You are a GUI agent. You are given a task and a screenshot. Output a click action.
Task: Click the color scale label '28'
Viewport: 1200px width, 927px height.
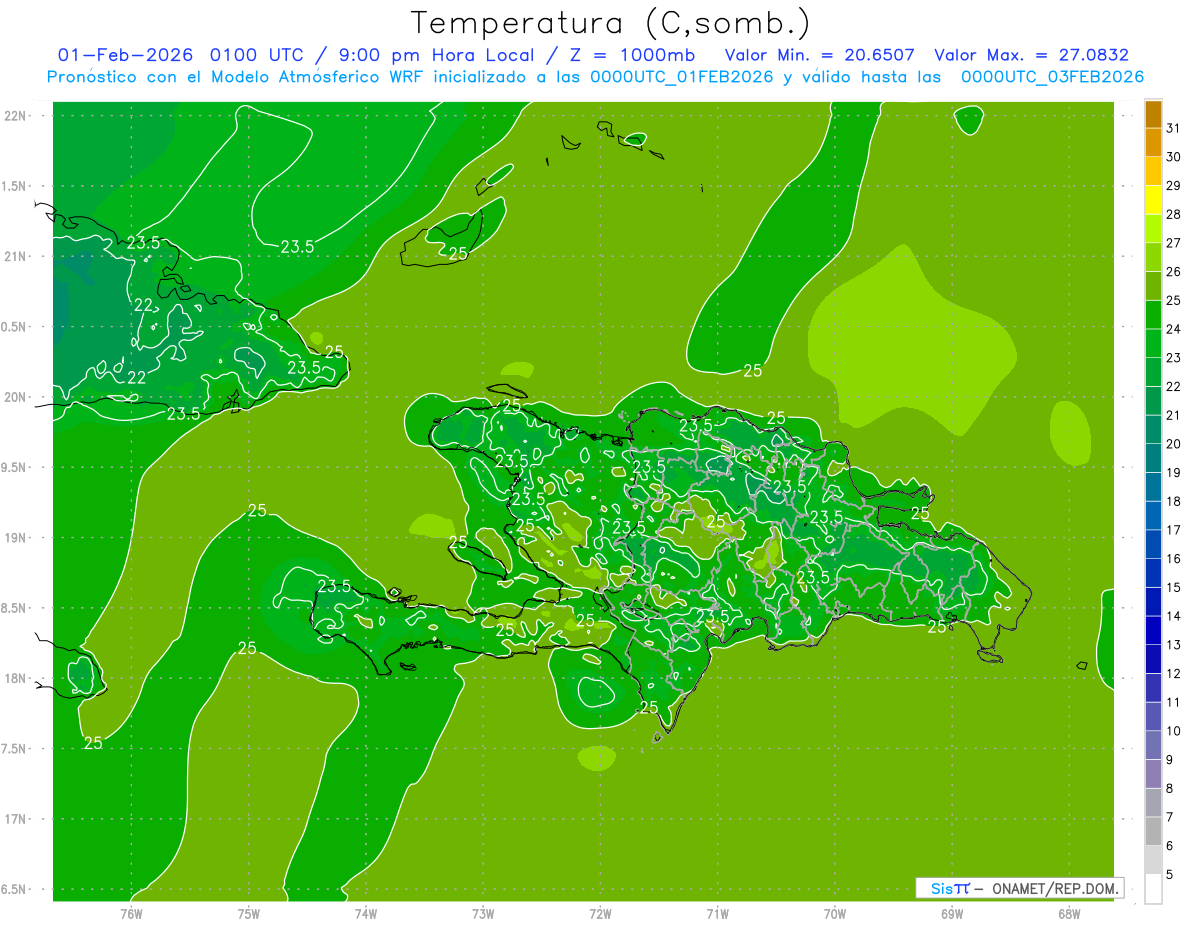1174,214
